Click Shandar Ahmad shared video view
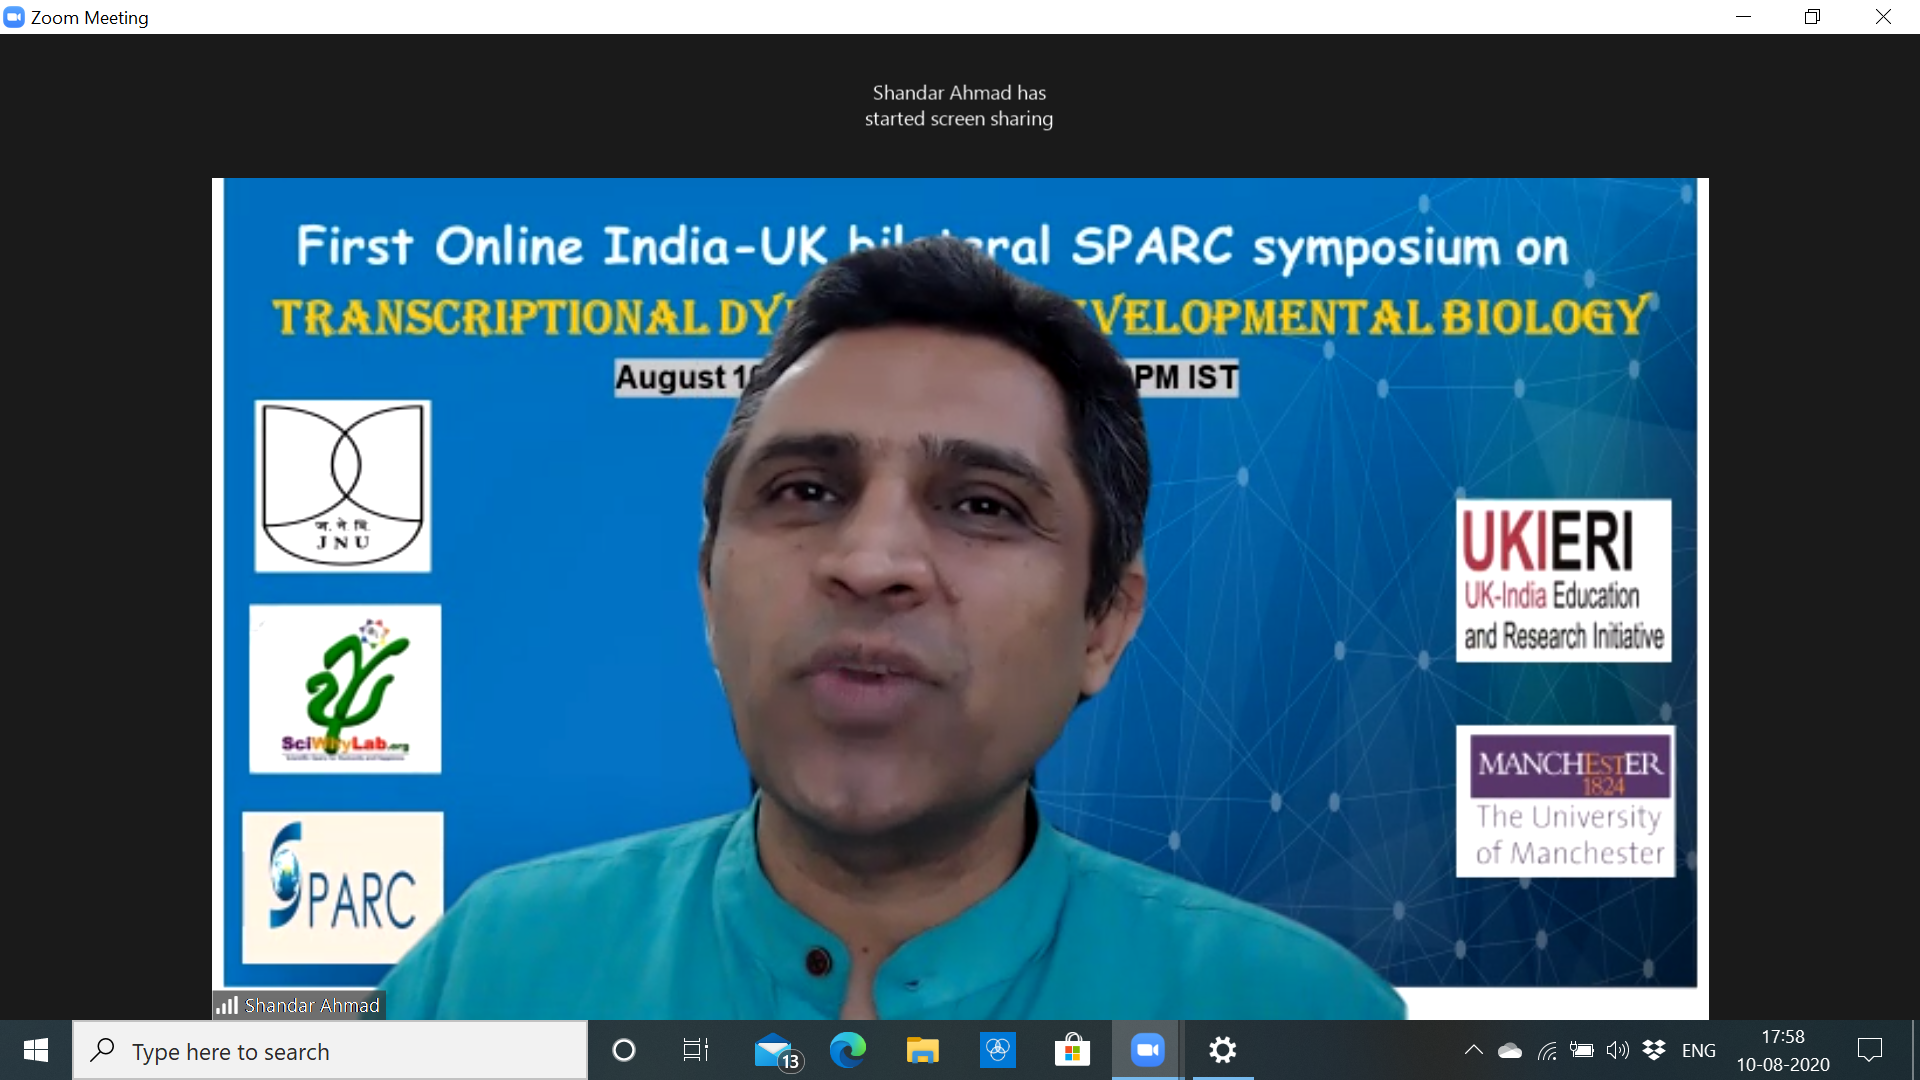The height and width of the screenshot is (1080, 1920). click(960, 598)
